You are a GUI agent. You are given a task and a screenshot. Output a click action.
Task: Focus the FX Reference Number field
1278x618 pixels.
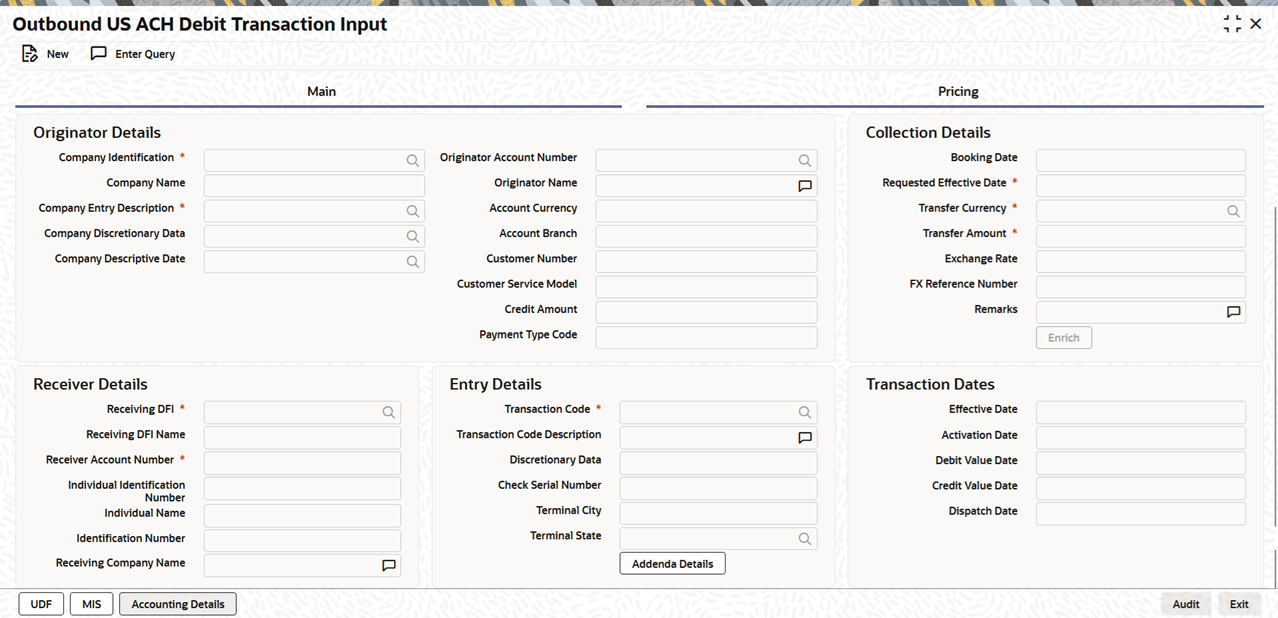(1141, 287)
